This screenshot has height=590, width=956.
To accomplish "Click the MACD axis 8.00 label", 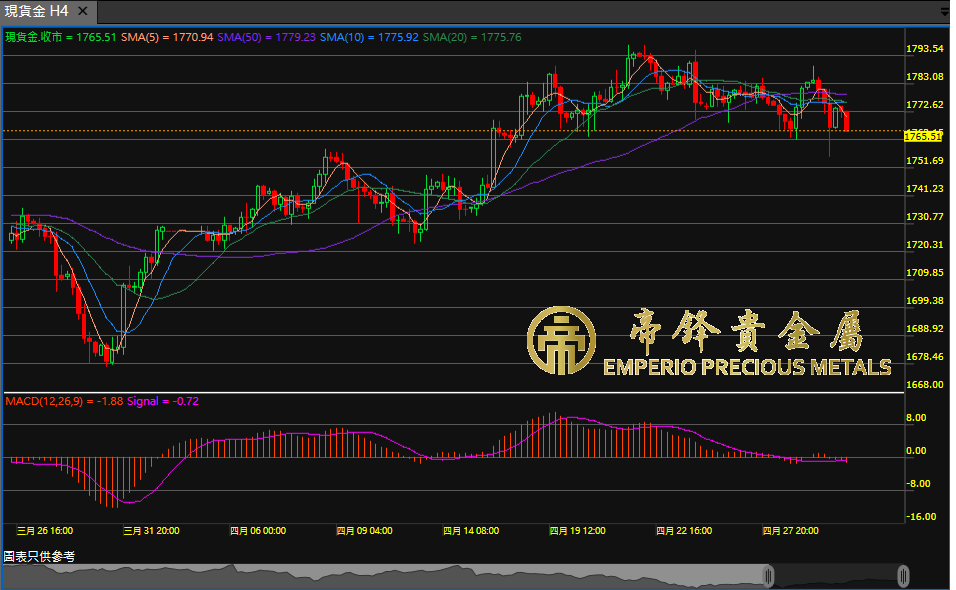I will coord(916,418).
